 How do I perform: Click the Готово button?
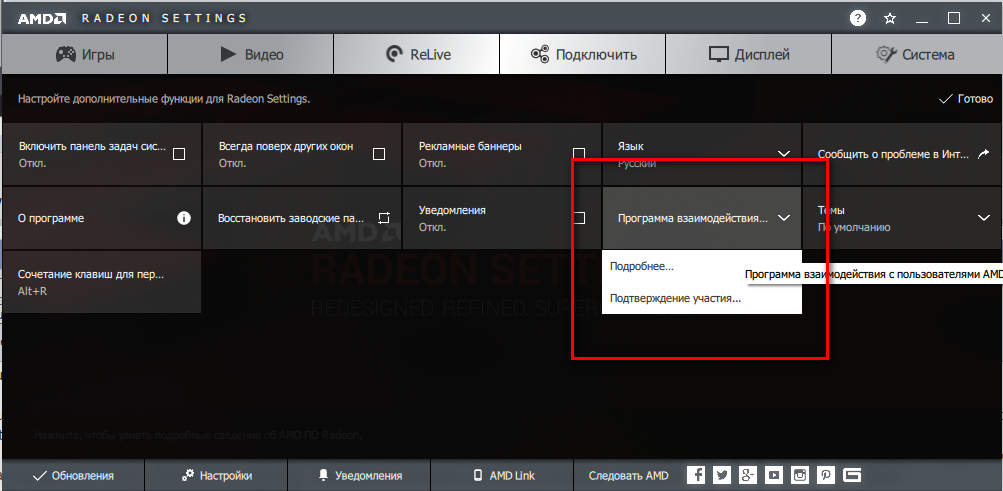tap(966, 99)
